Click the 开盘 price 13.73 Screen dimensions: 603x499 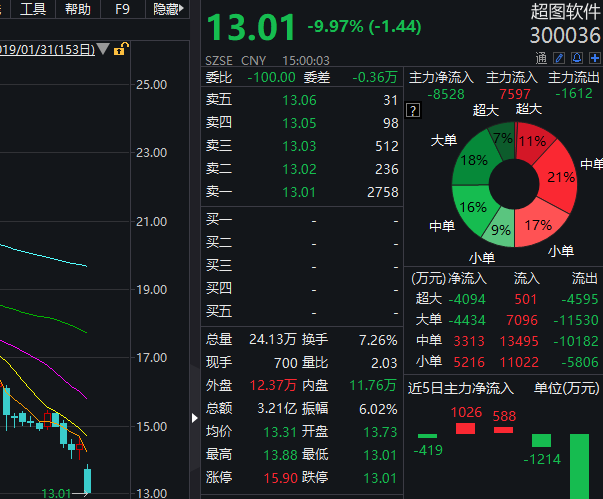click(380, 432)
